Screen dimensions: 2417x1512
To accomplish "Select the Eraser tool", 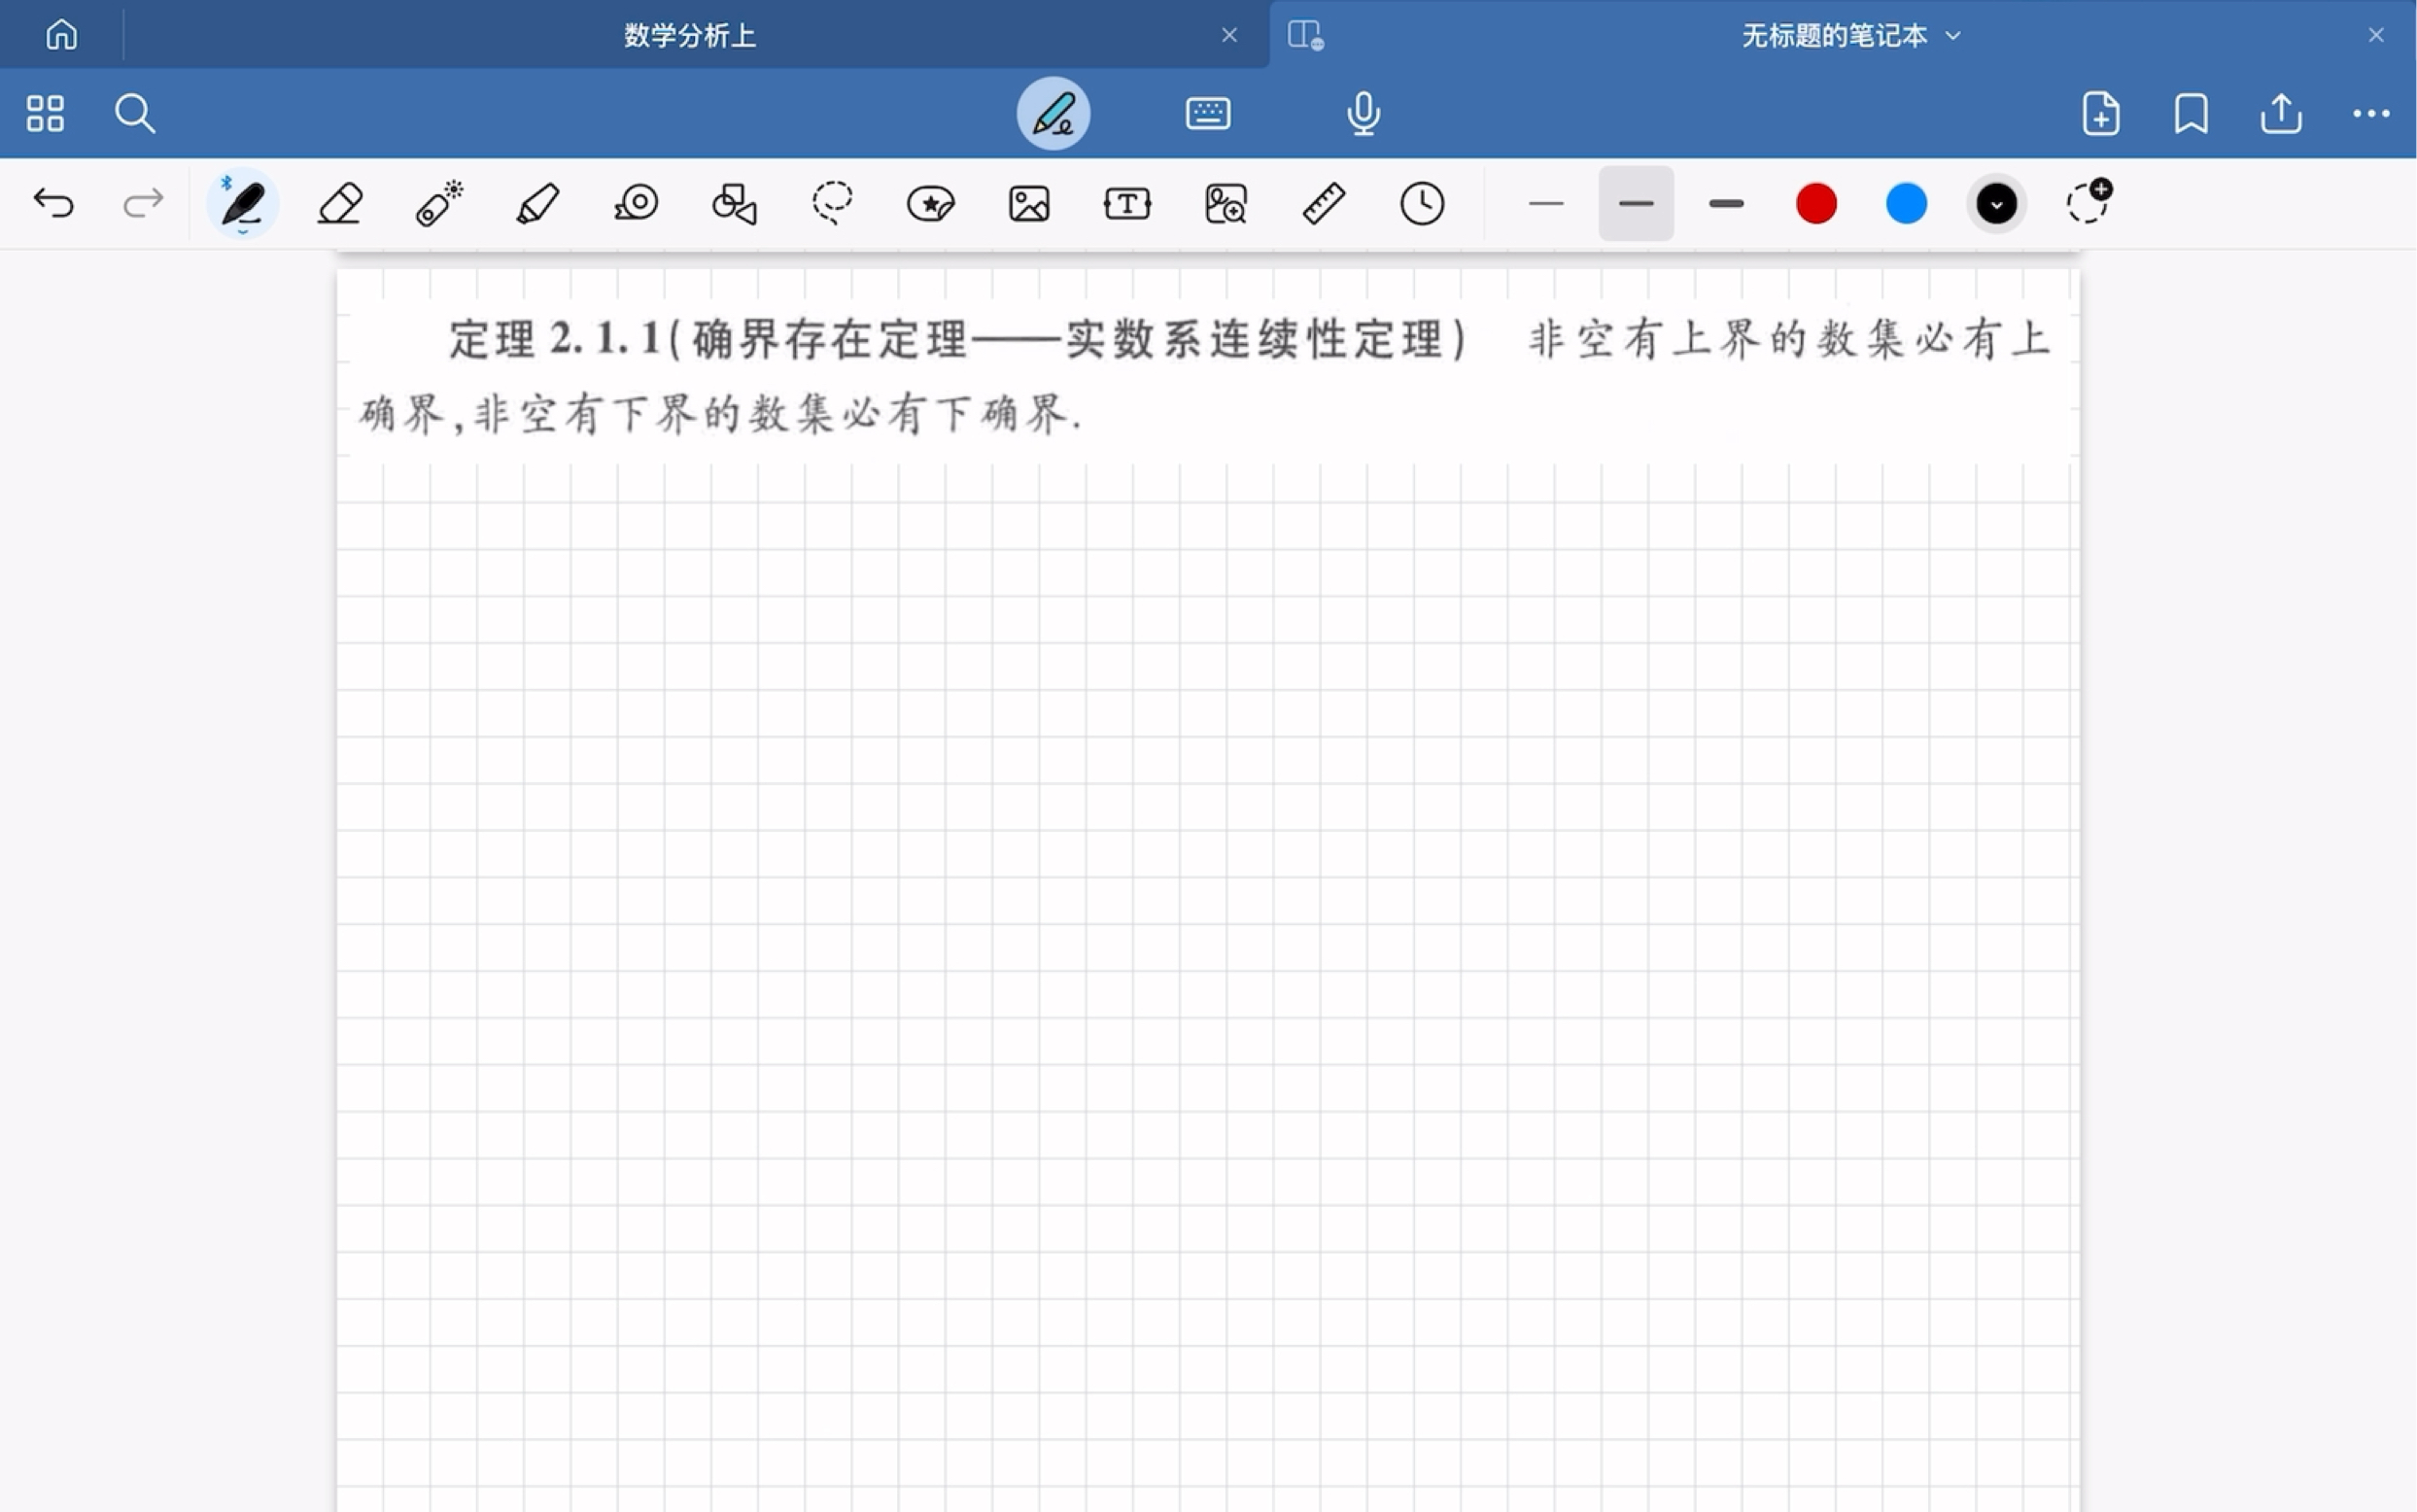I will click(340, 203).
